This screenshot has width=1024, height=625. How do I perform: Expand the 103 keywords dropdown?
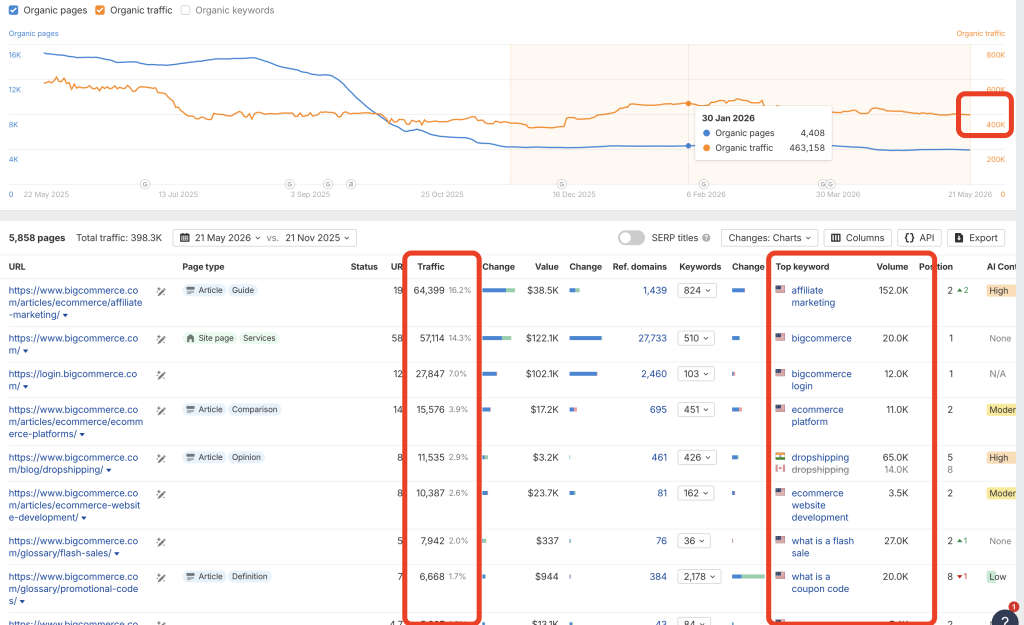click(696, 374)
